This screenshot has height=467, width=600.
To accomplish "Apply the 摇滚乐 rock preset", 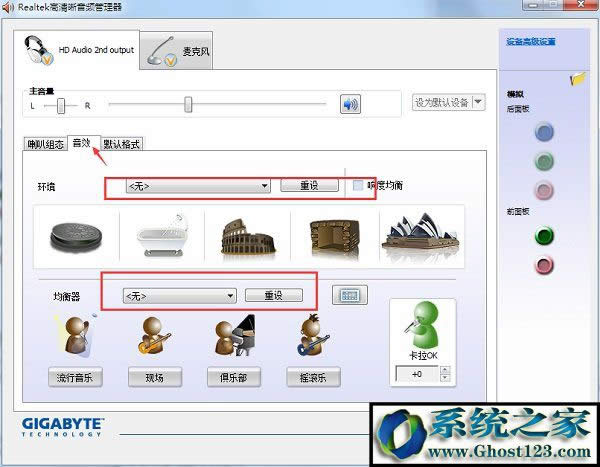I will 313,377.
